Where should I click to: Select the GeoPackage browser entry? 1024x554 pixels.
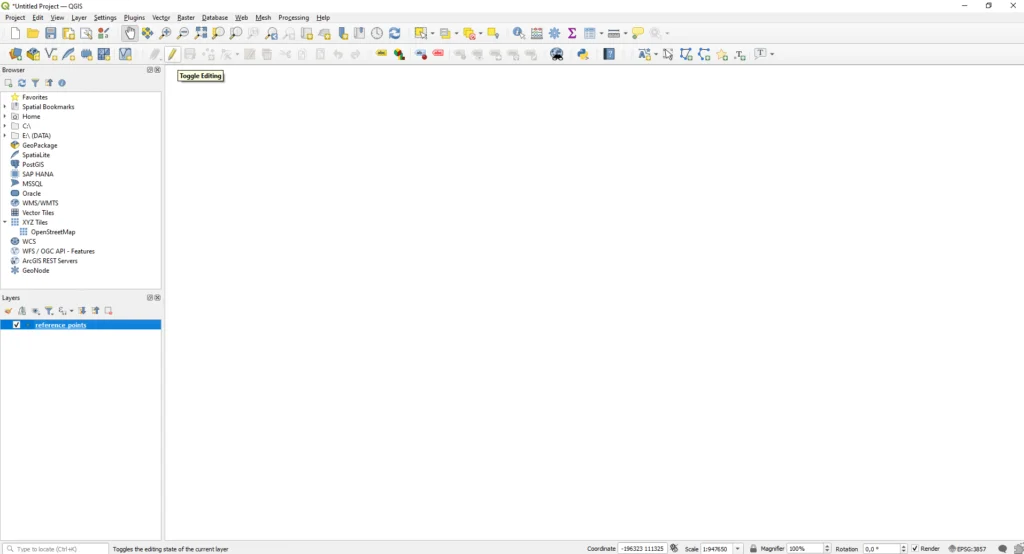pyautogui.click(x=40, y=145)
